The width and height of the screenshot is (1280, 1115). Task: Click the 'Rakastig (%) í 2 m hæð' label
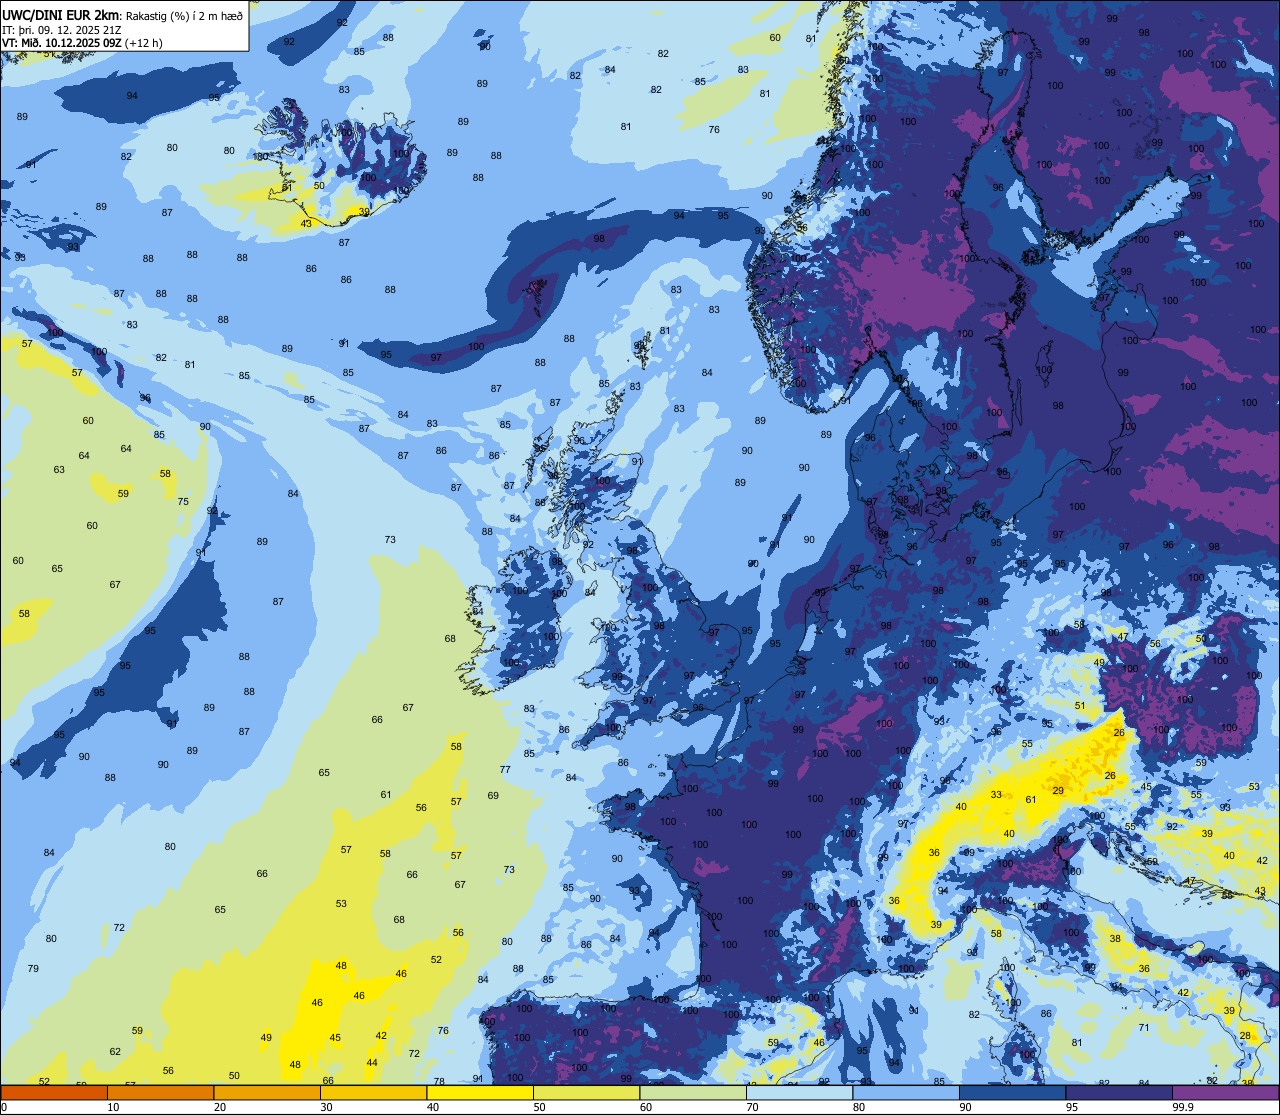coord(184,15)
